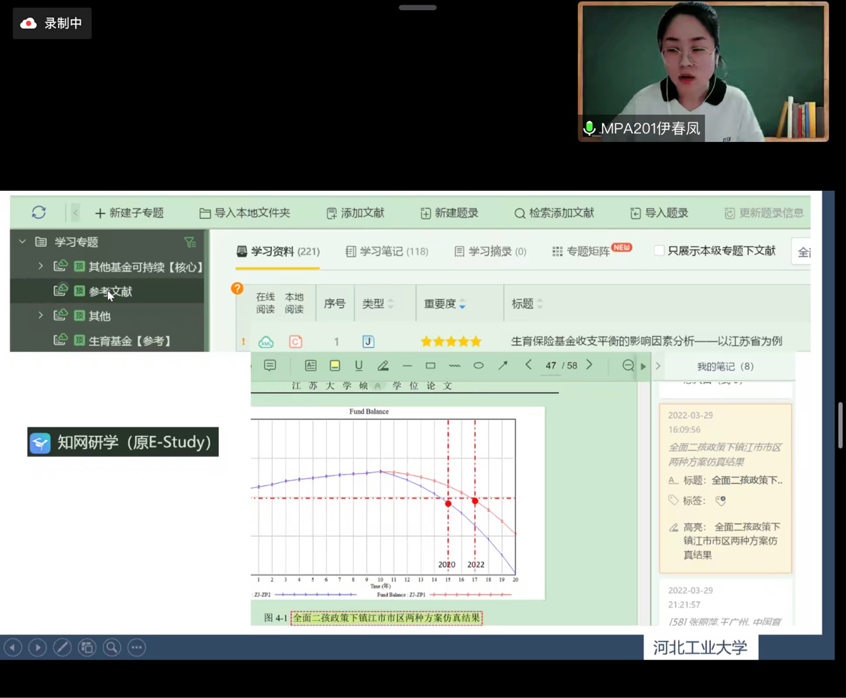
Task: Click the 新建子专题 button
Action: [x=129, y=213]
